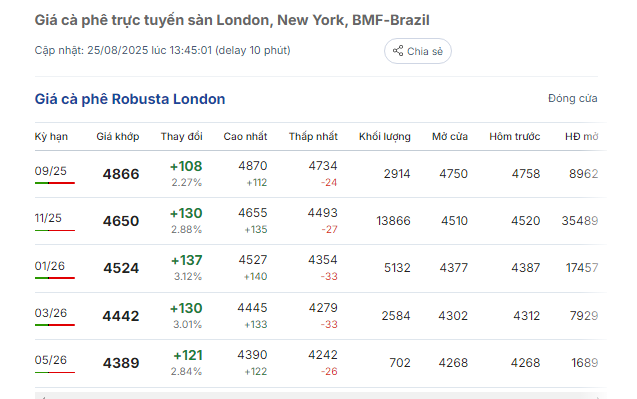
Task: Open the 01/26 contract row
Action: tap(320, 268)
